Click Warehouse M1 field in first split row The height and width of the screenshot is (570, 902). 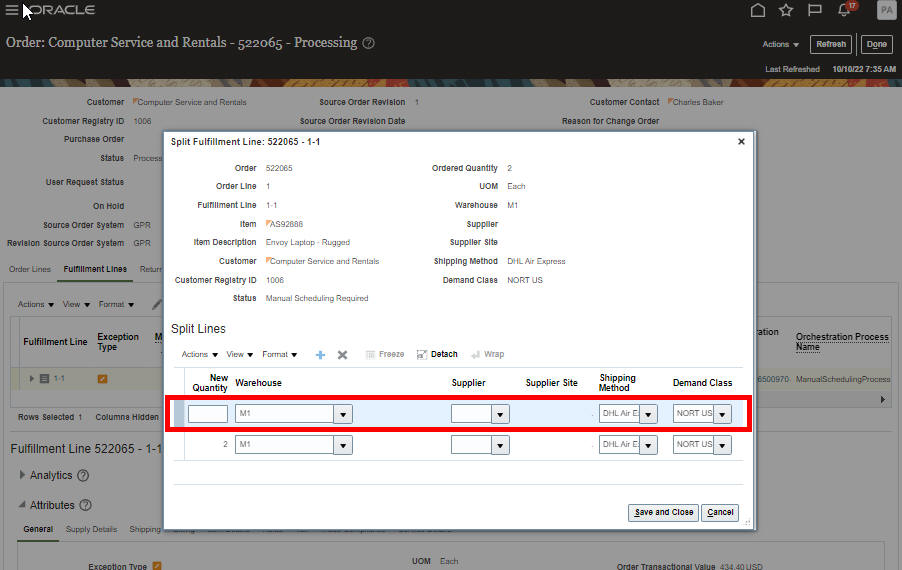tap(284, 414)
